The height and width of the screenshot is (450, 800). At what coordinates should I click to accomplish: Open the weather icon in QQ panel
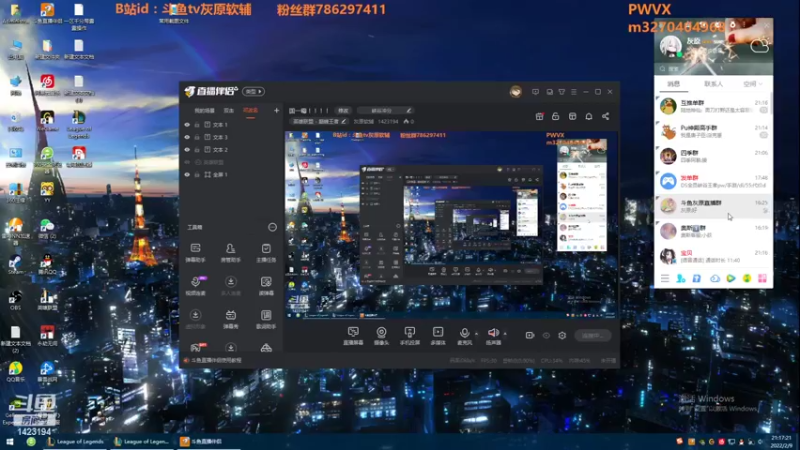coord(759,45)
